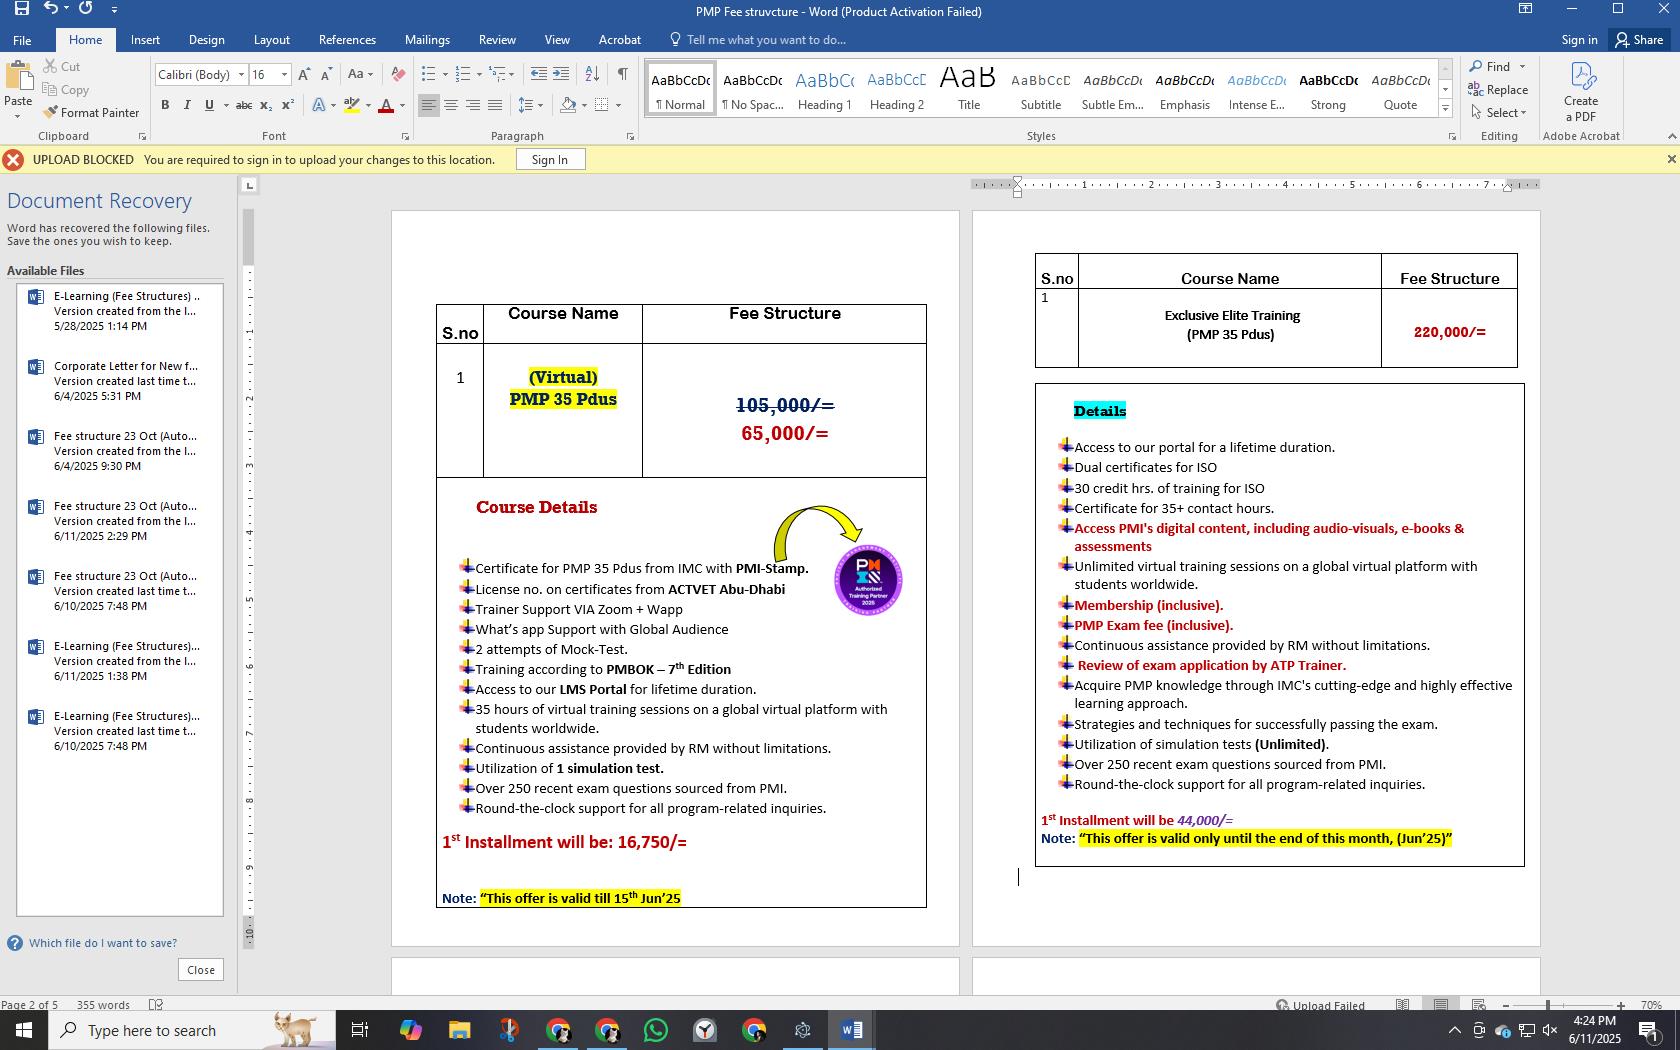Image resolution: width=1680 pixels, height=1050 pixels.
Task: Open Shading paint bucket color
Action: tap(568, 105)
